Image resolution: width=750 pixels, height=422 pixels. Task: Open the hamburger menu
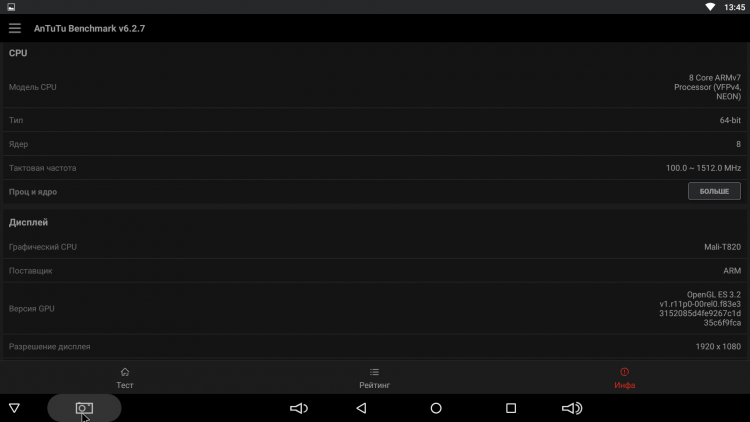15,28
